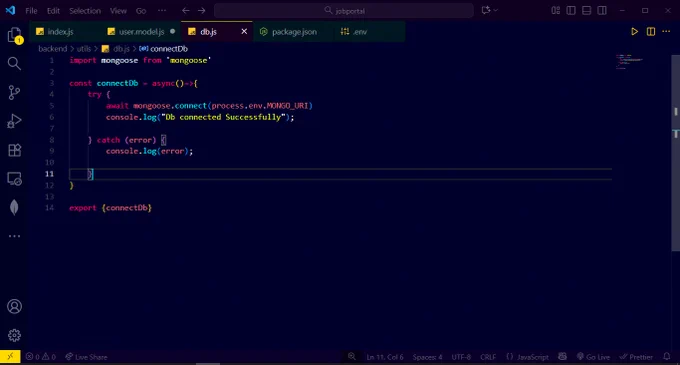Open the File menu
The height and width of the screenshot is (365, 680).
click(x=31, y=11)
